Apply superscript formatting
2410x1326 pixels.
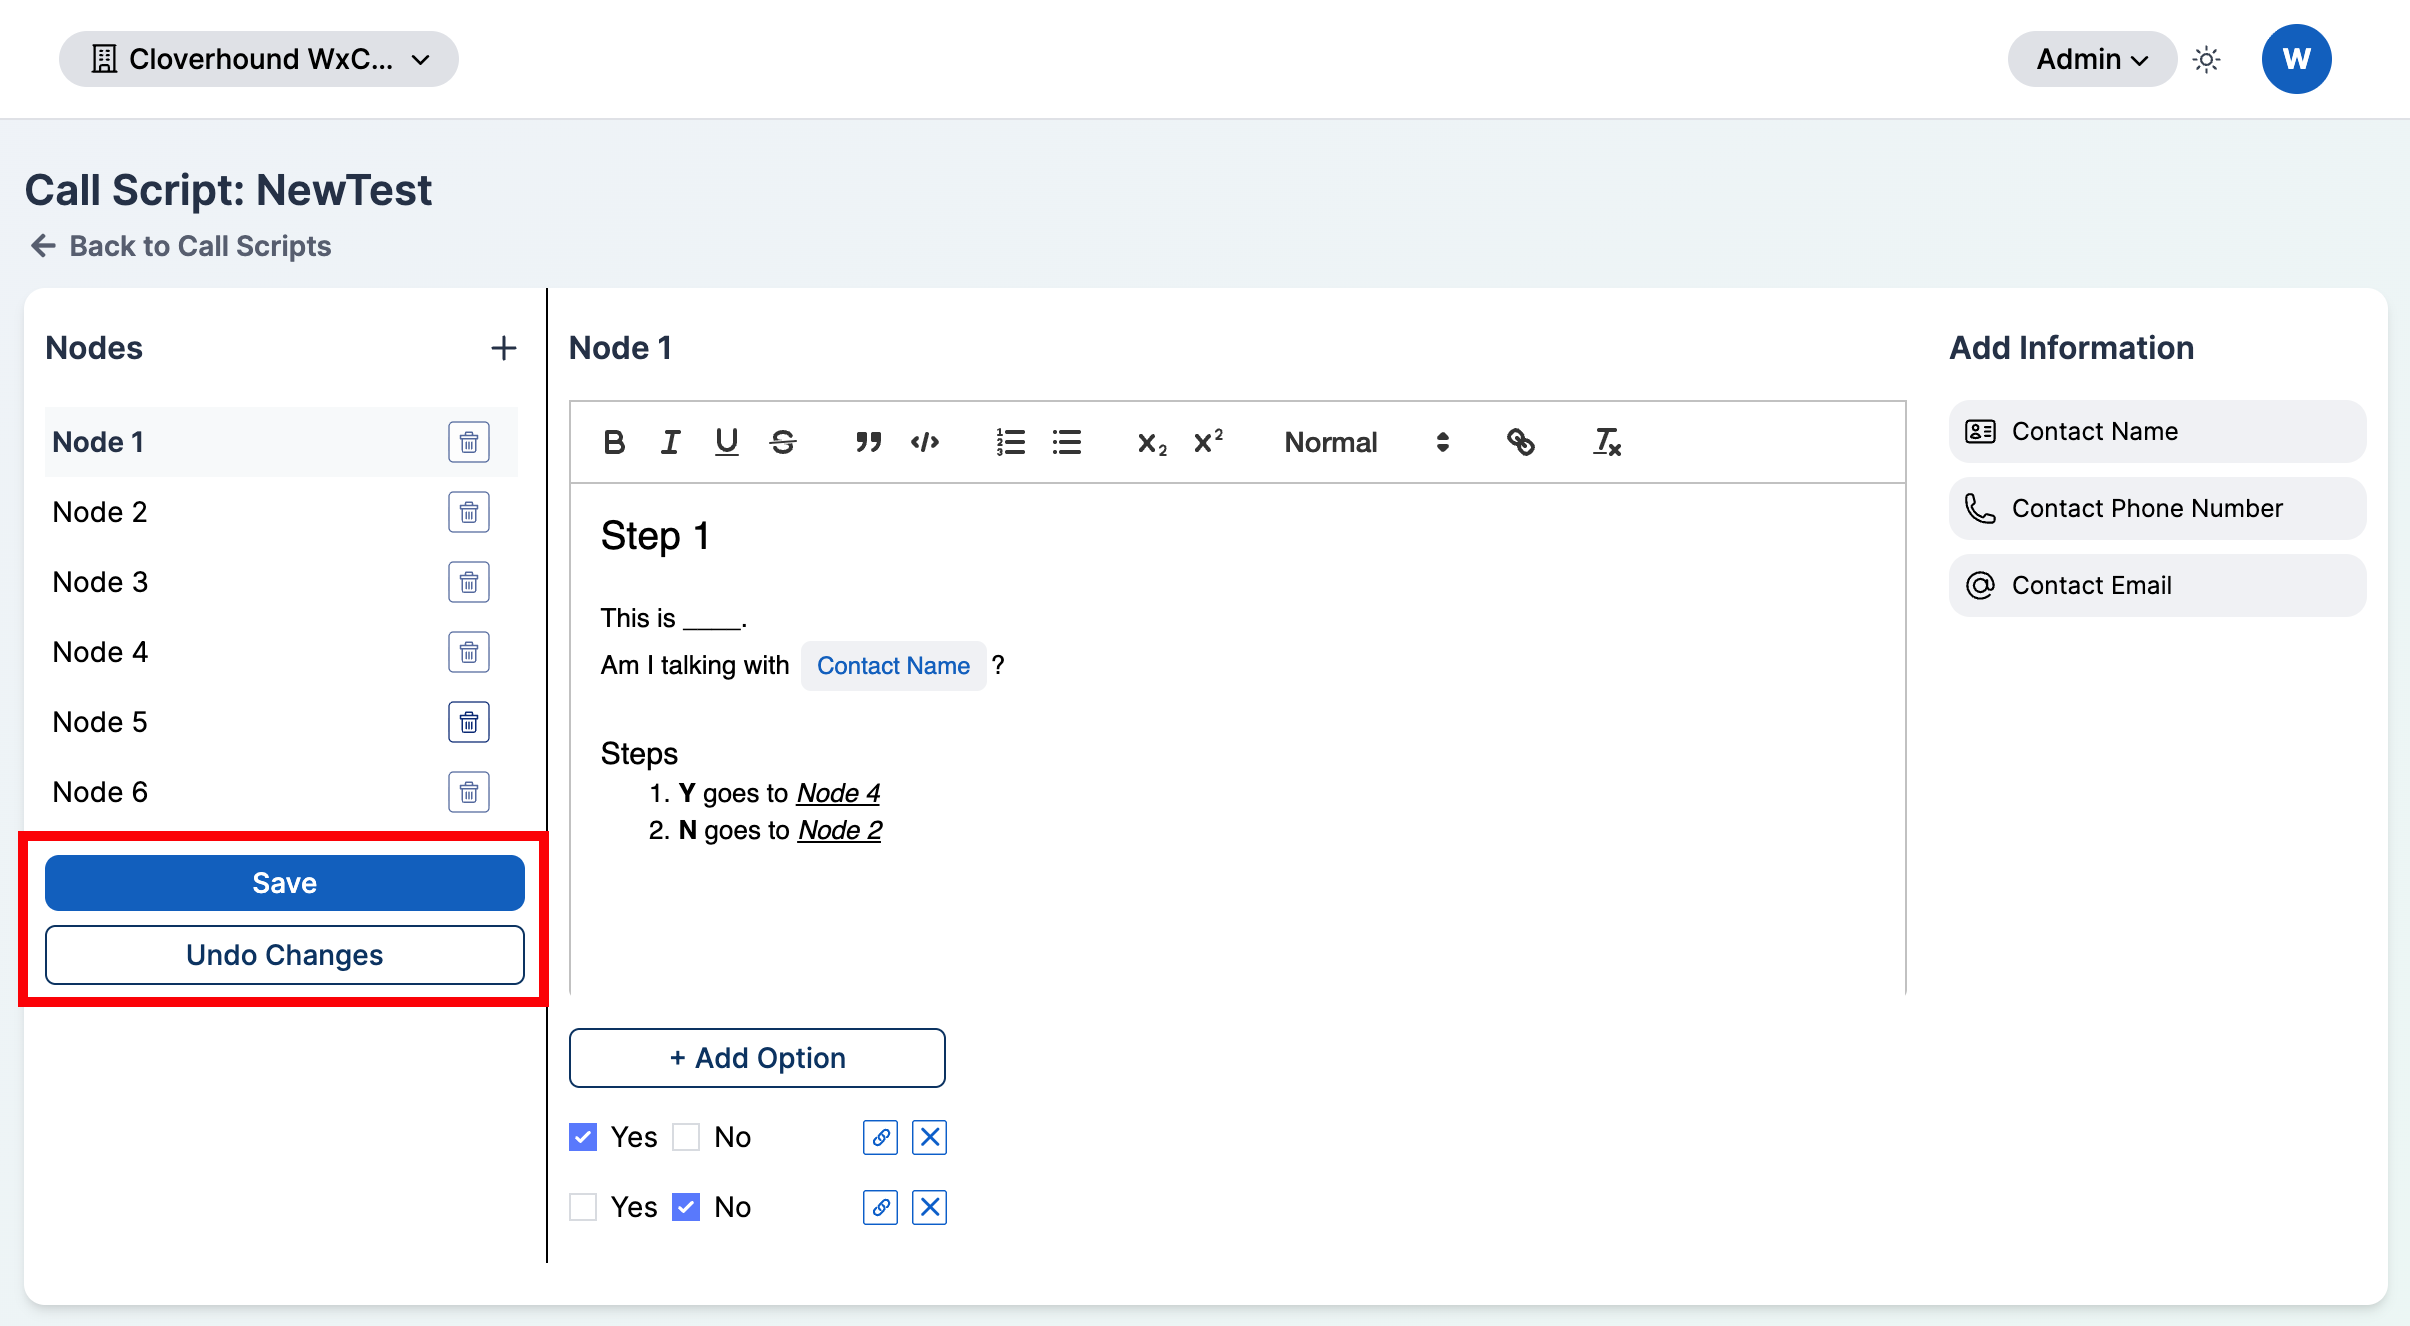1208,442
